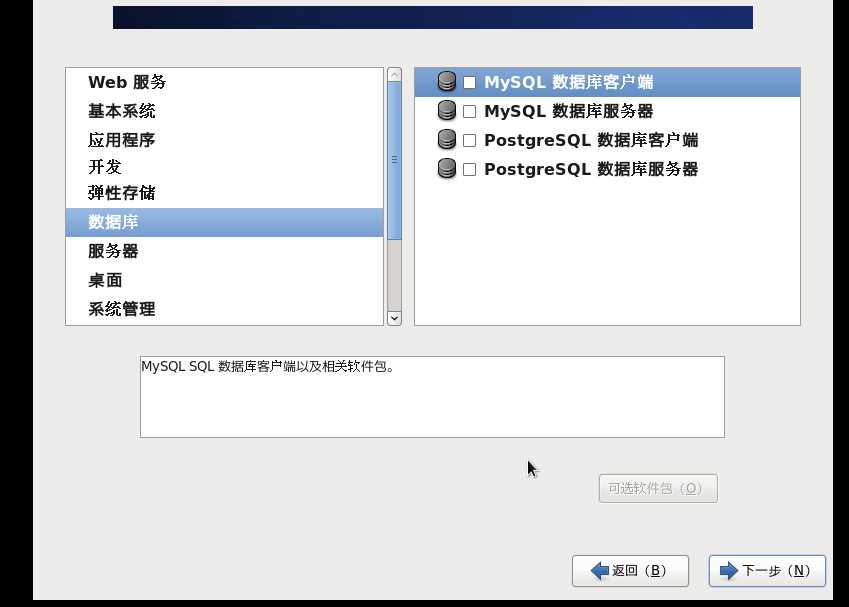Enable the MySQL 数据库客户端 checkbox

(469, 82)
